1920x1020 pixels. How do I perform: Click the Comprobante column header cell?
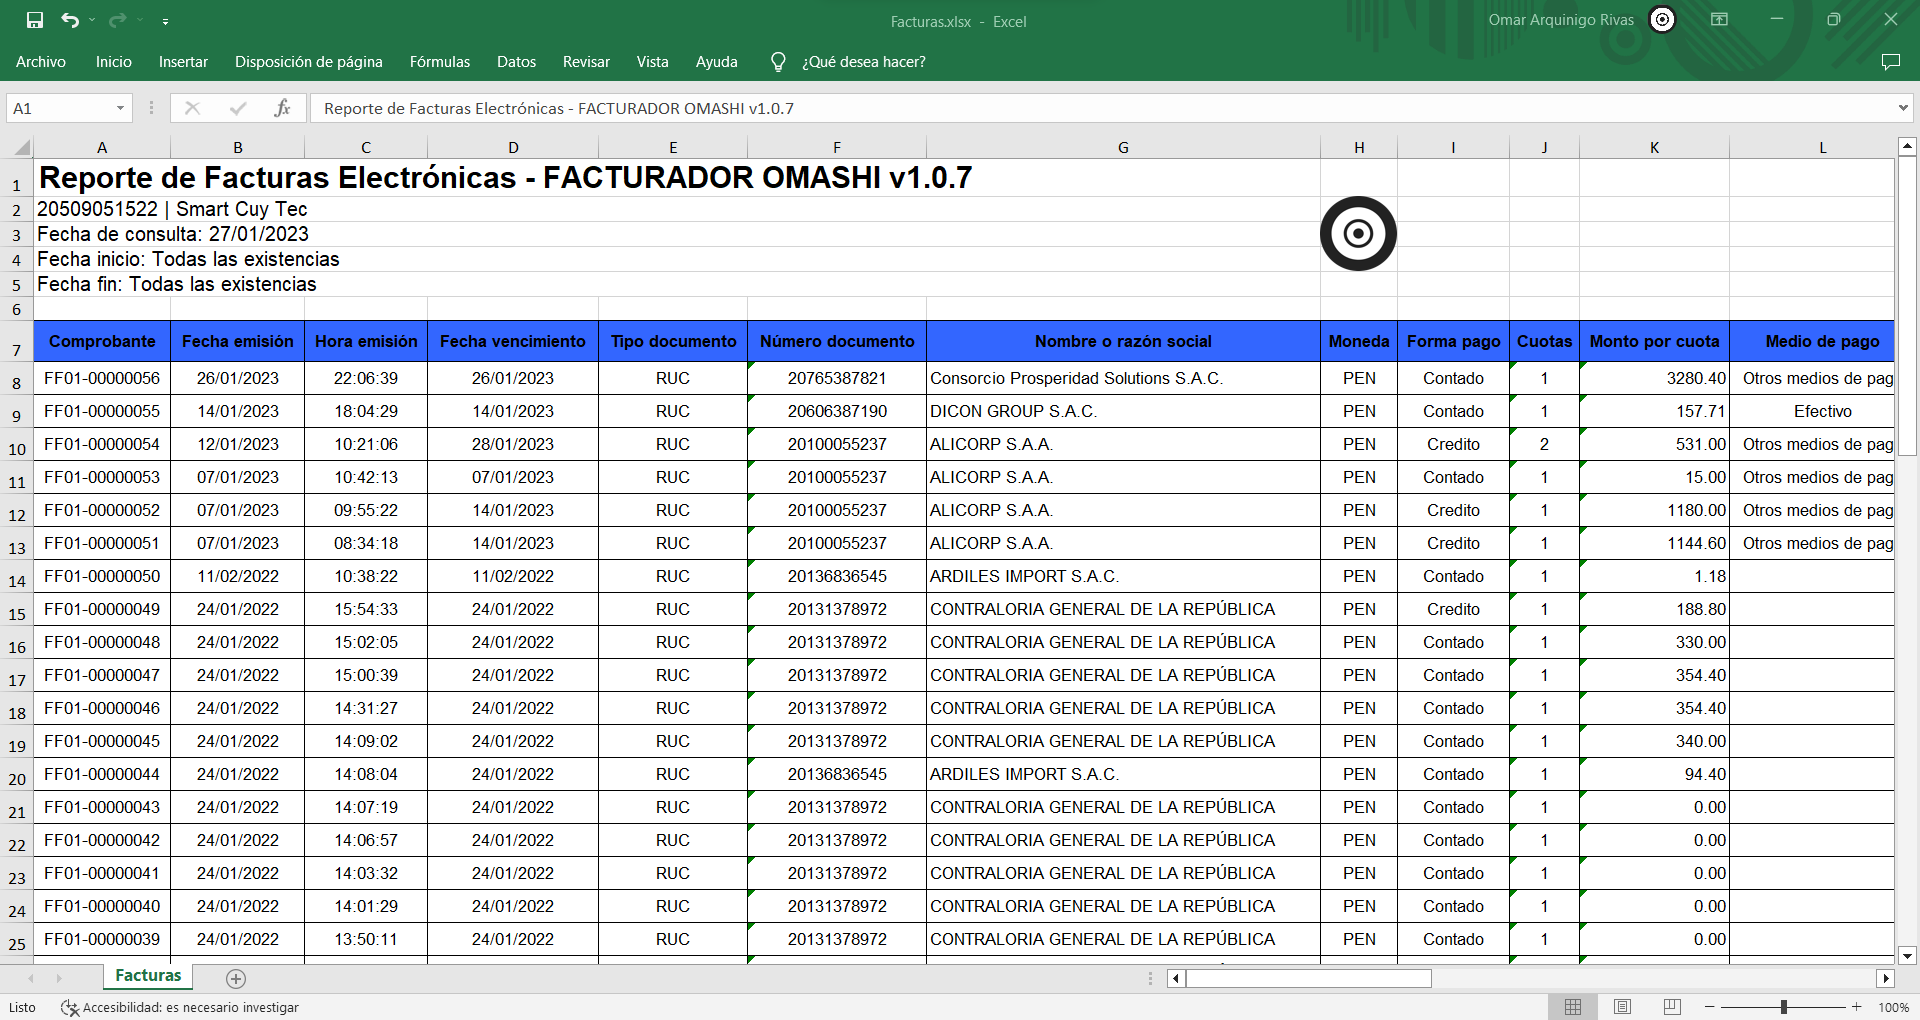tap(102, 341)
